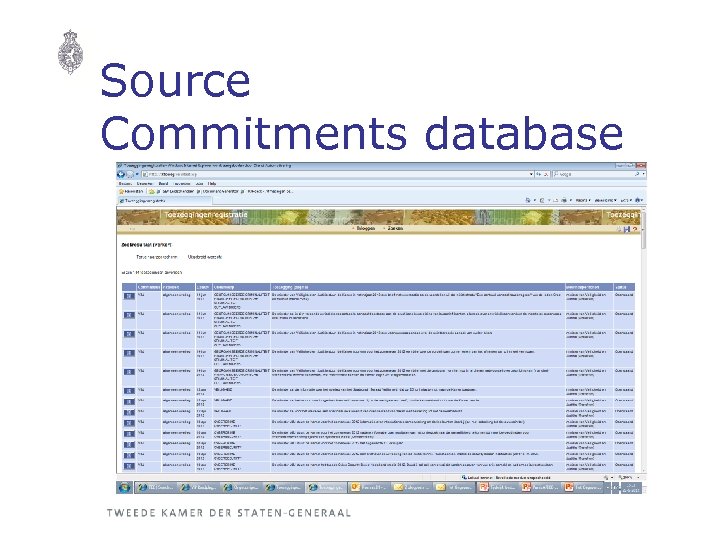Open the Bewerken menu
Viewport: 720px width, 540px height.
tap(144, 183)
